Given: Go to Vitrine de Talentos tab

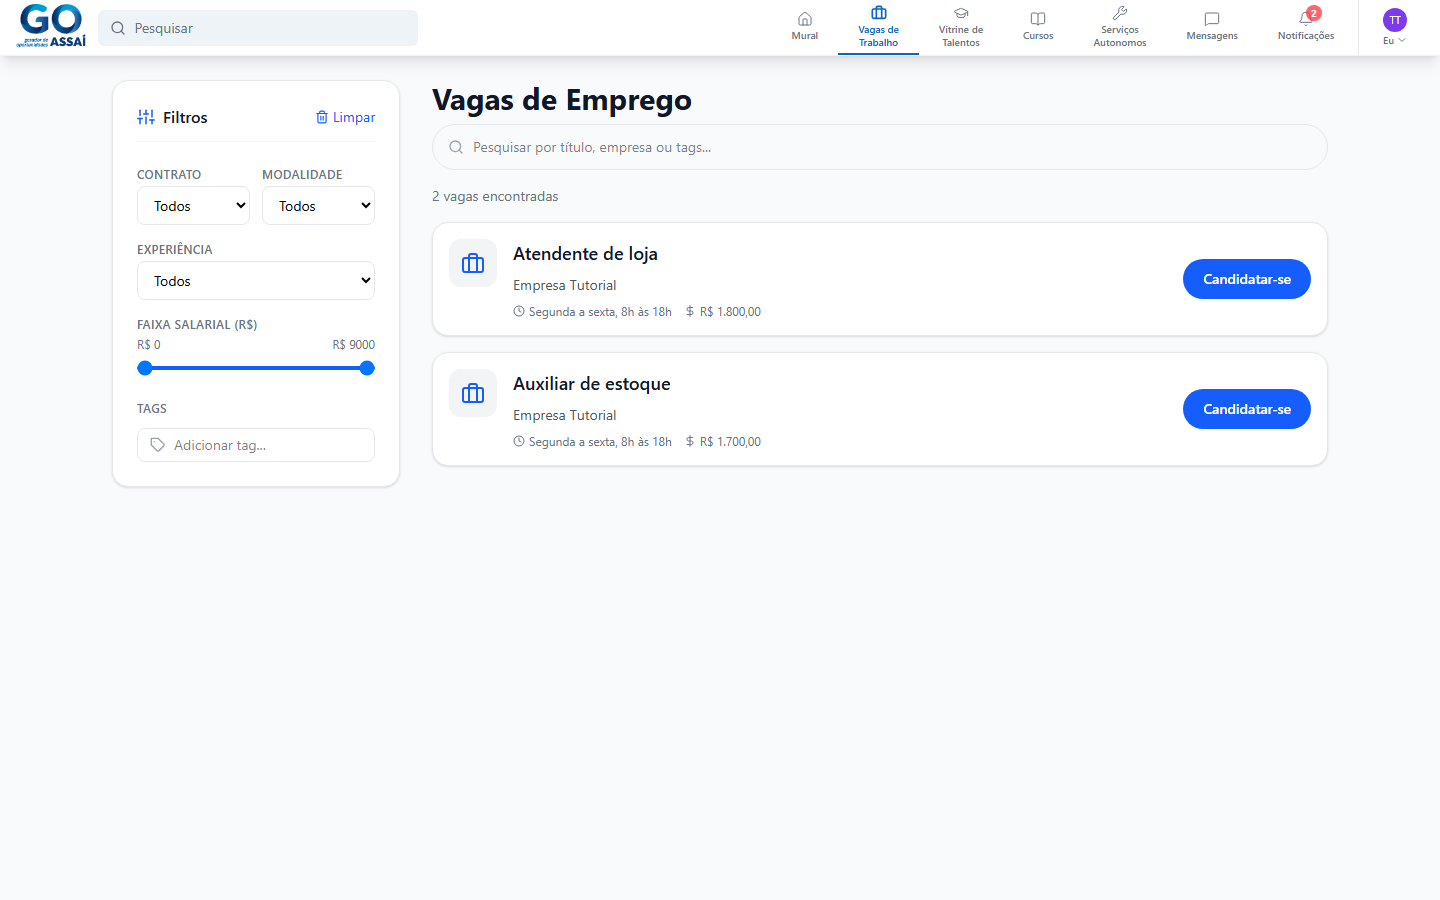Looking at the screenshot, I should click(x=961, y=28).
